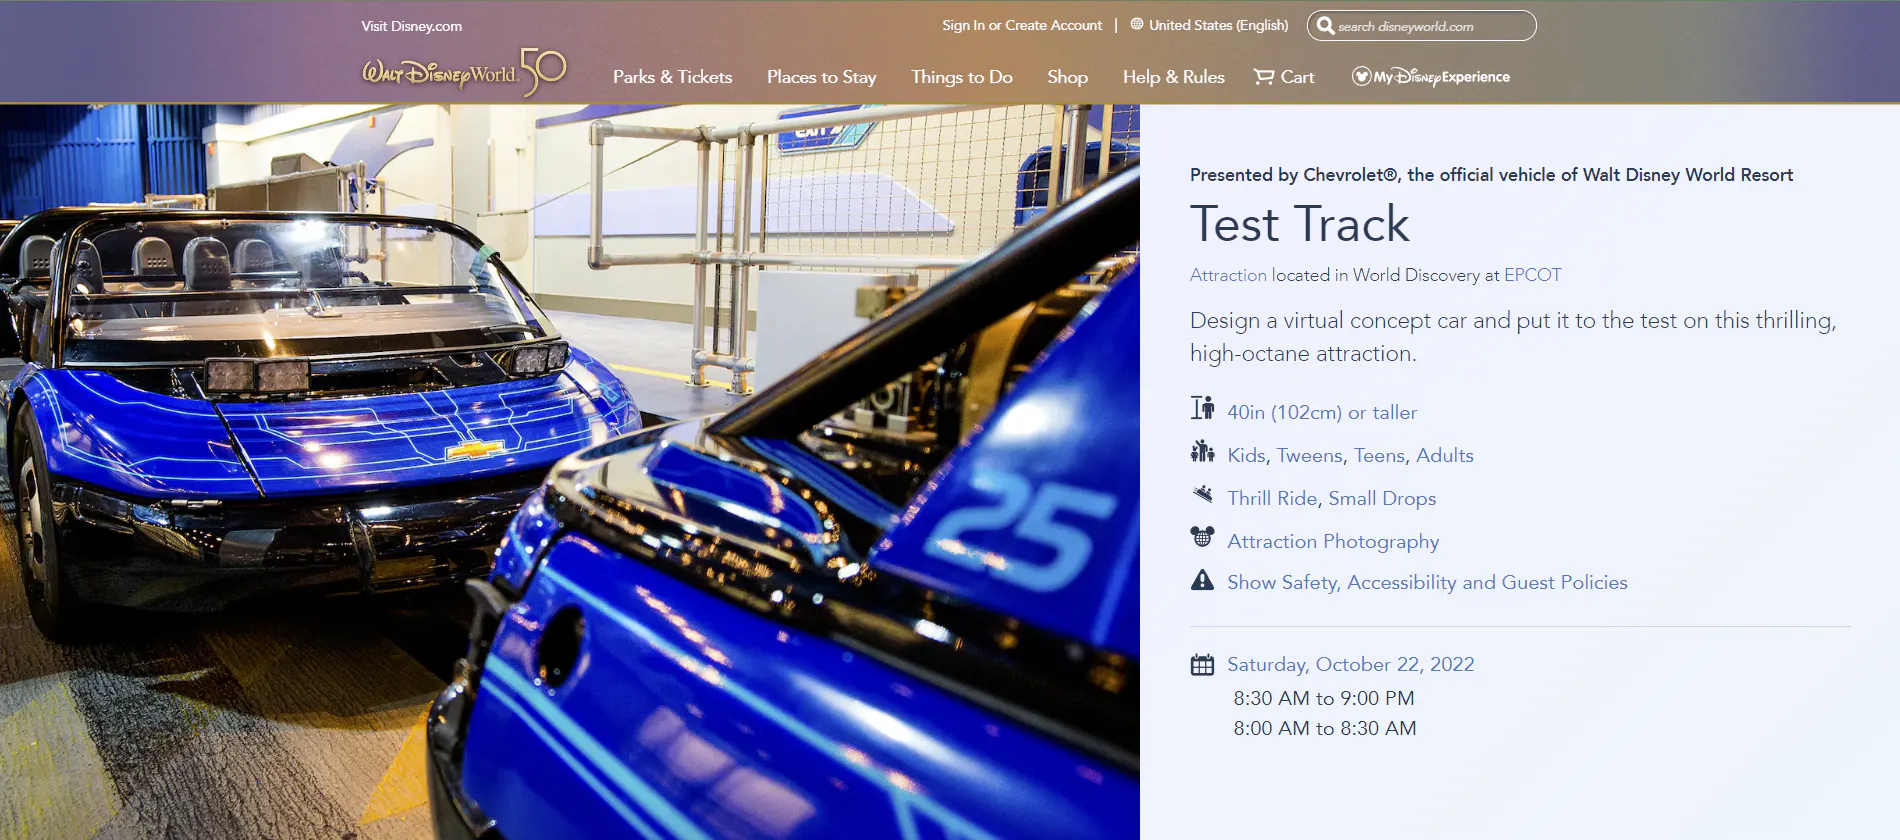Screen dimensions: 1900x840
Task: Click the Presented by Chevrolet sponsor line
Action: tap(1491, 175)
